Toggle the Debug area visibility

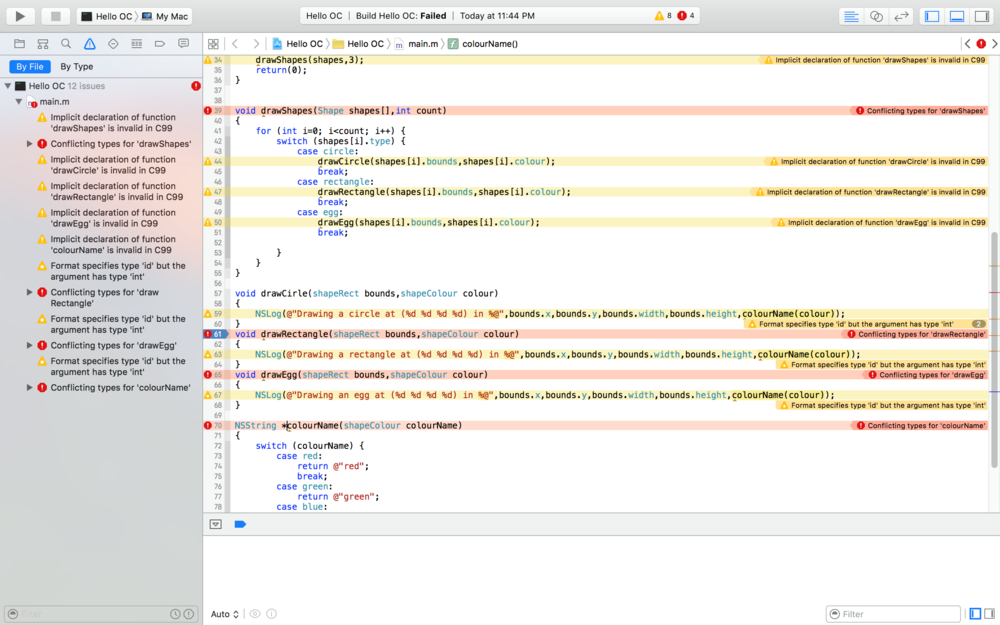(x=957, y=16)
